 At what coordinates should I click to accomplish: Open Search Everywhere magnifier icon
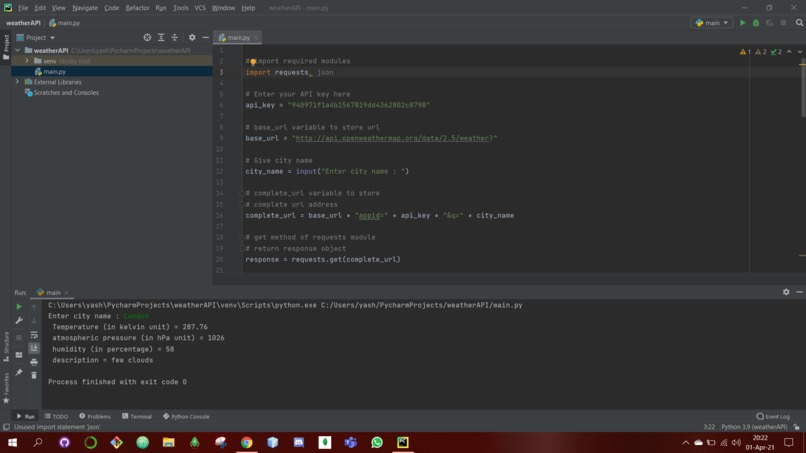point(799,23)
